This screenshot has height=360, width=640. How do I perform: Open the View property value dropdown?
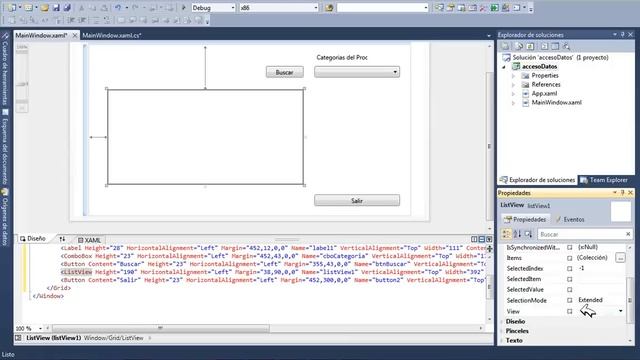(621, 311)
